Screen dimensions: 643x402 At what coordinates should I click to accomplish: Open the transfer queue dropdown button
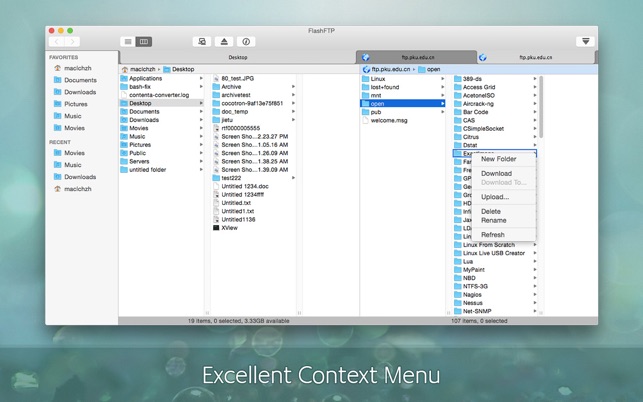tap(585, 42)
